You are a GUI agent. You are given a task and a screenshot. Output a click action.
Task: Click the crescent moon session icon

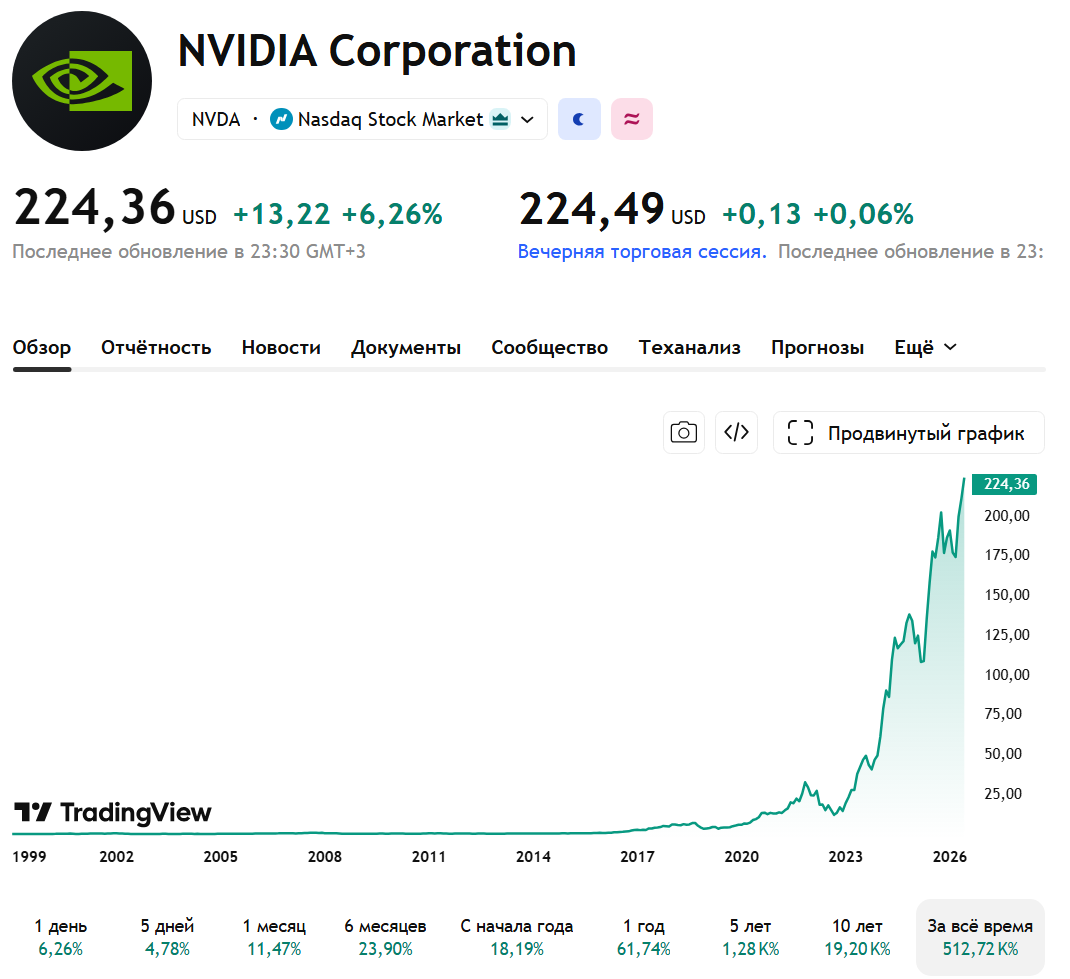tap(579, 119)
